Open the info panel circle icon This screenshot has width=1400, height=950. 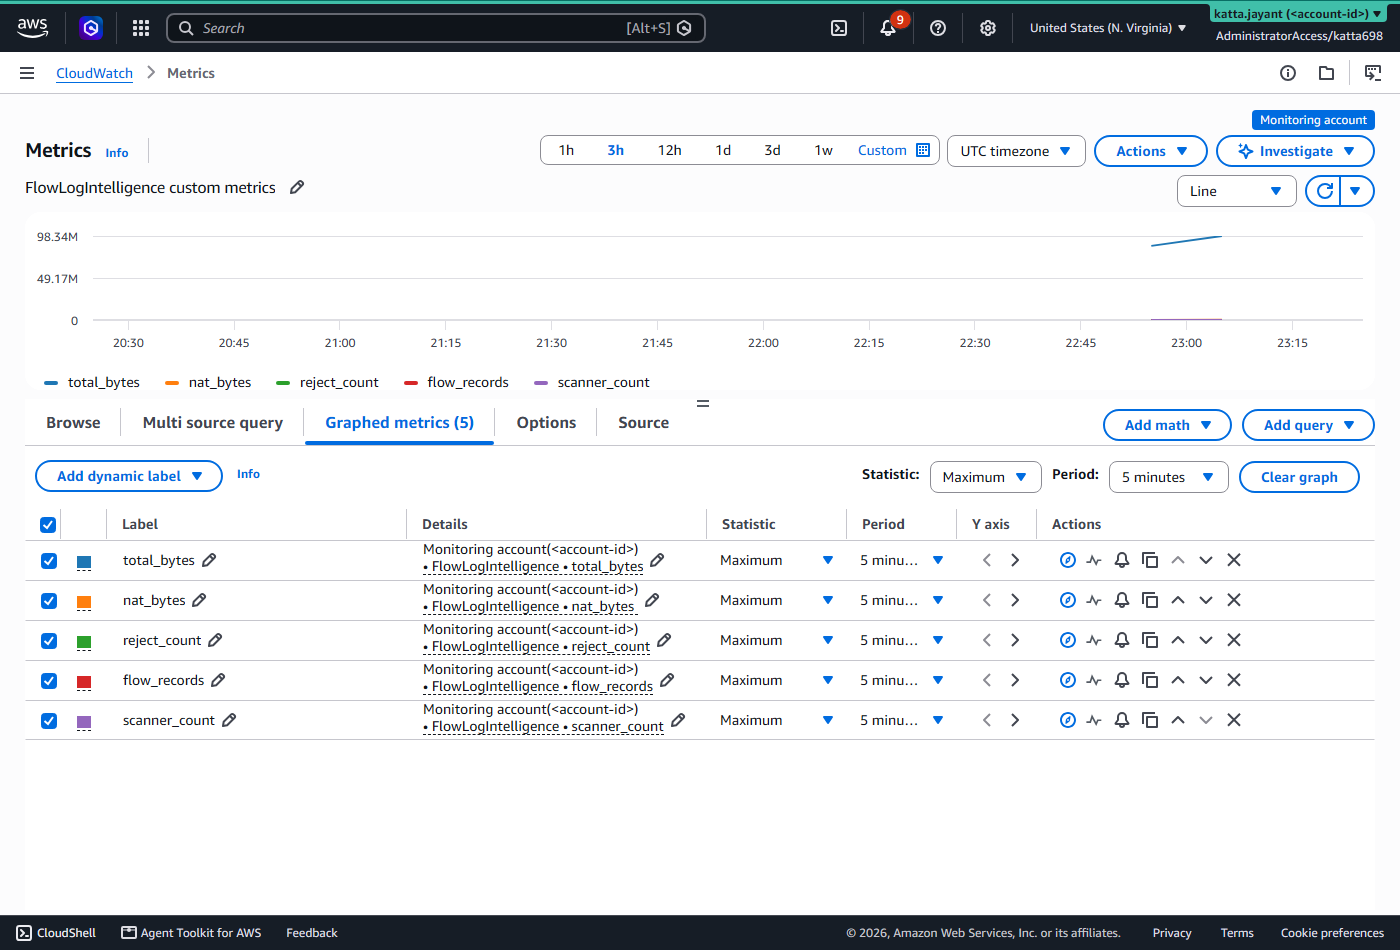tap(1288, 73)
